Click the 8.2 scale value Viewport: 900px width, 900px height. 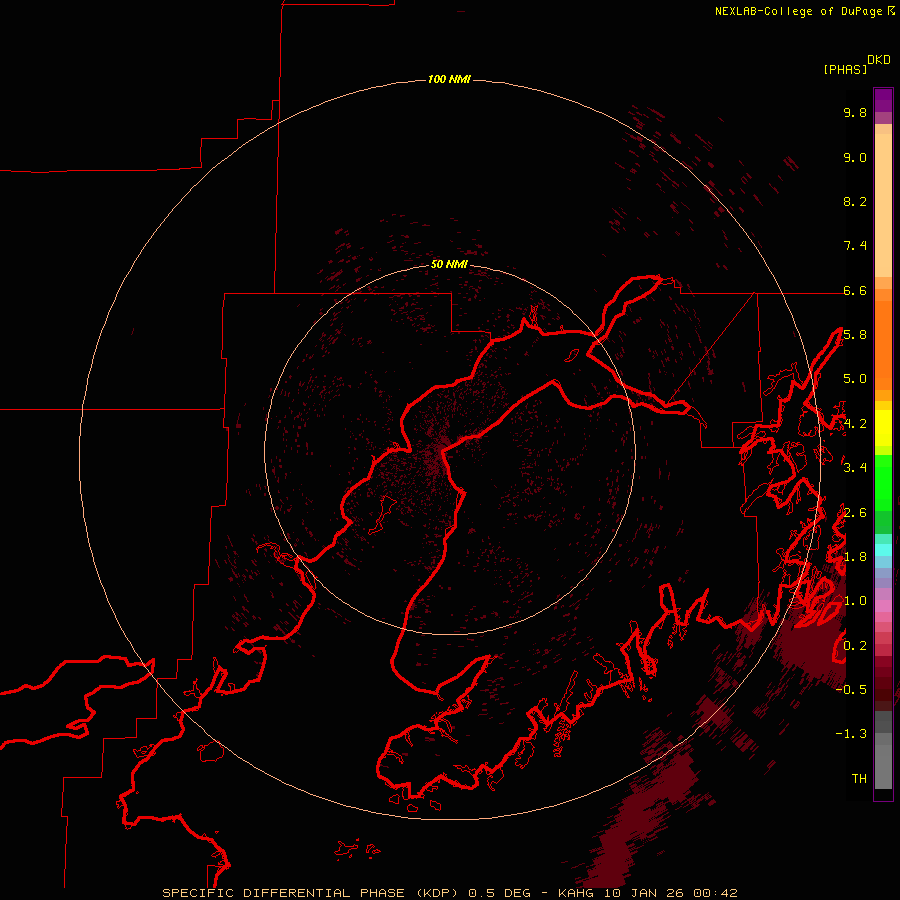tap(855, 201)
